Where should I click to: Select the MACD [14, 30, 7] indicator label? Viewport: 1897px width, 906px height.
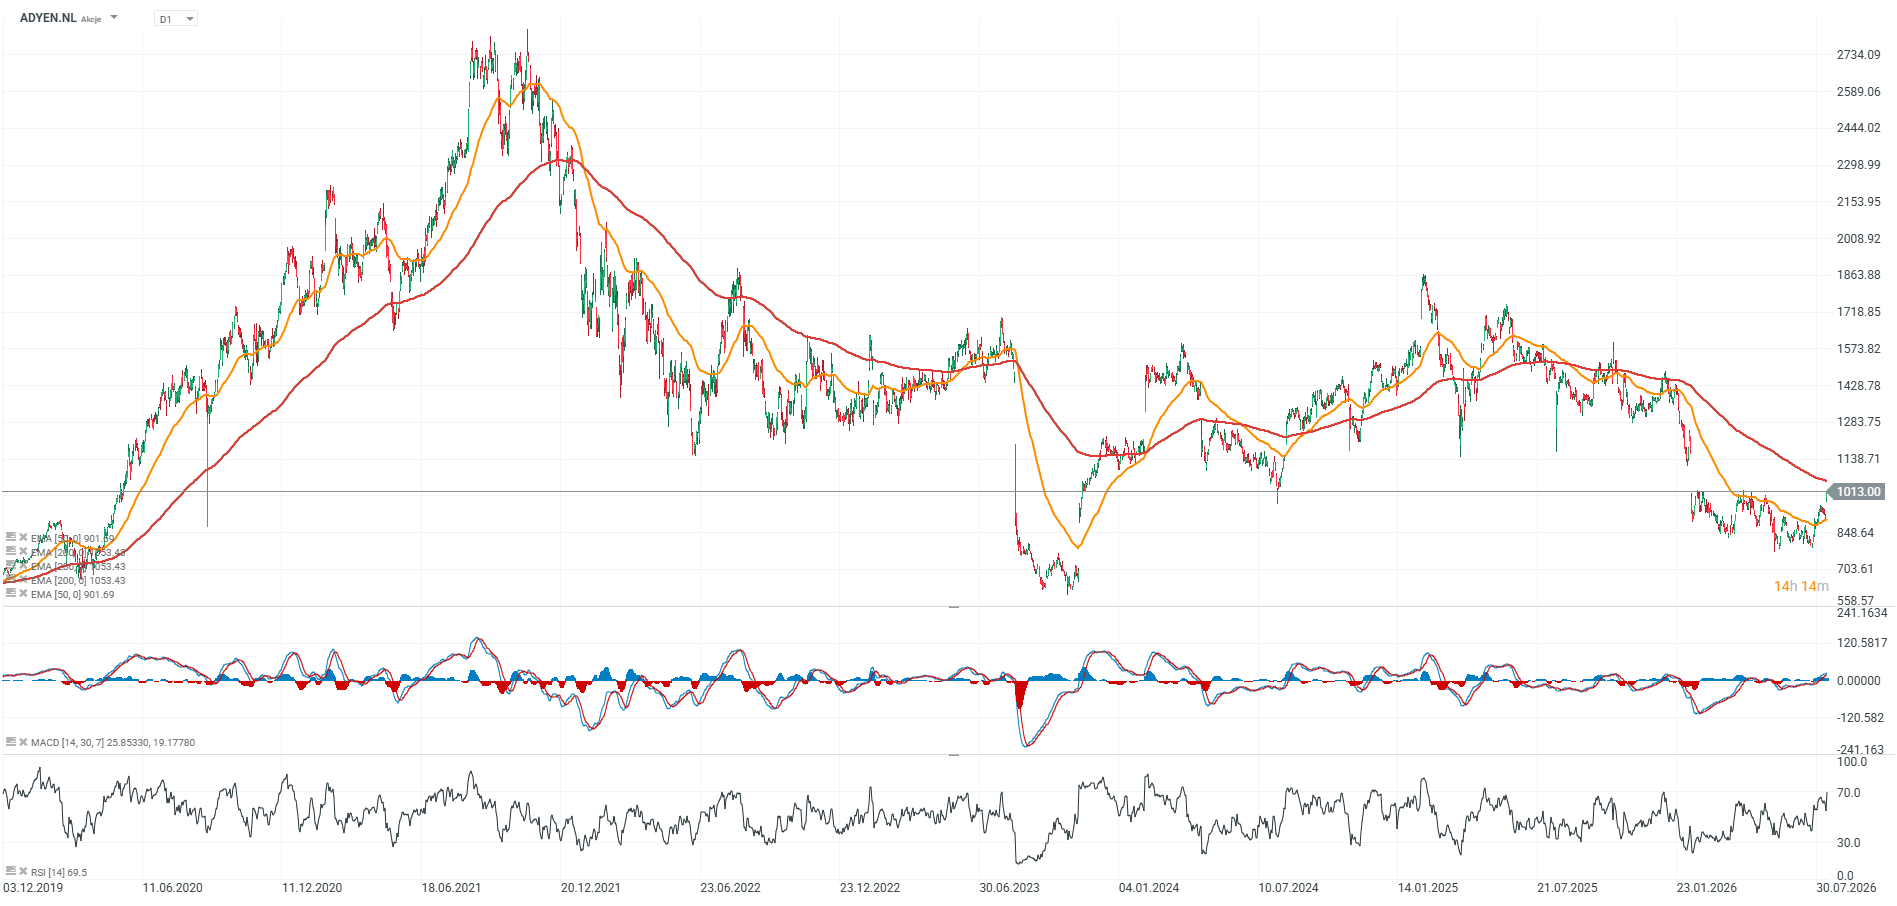[x=113, y=743]
